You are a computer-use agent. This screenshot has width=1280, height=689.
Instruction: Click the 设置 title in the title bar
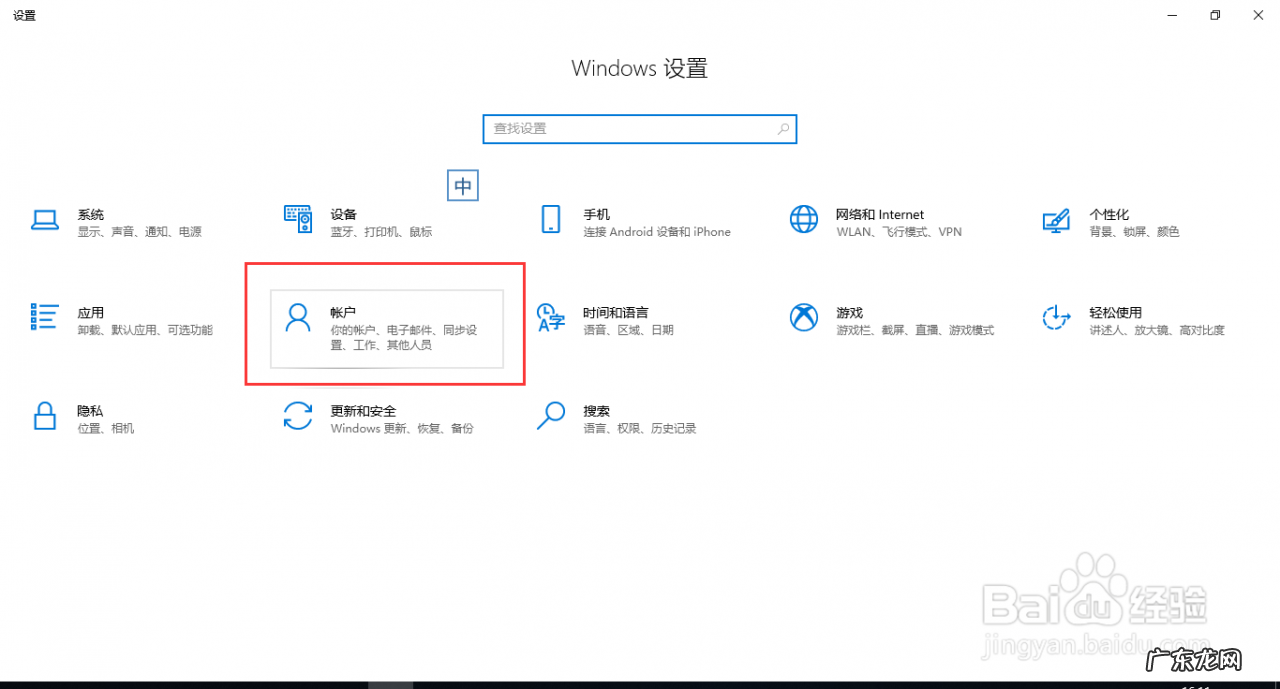(x=24, y=14)
